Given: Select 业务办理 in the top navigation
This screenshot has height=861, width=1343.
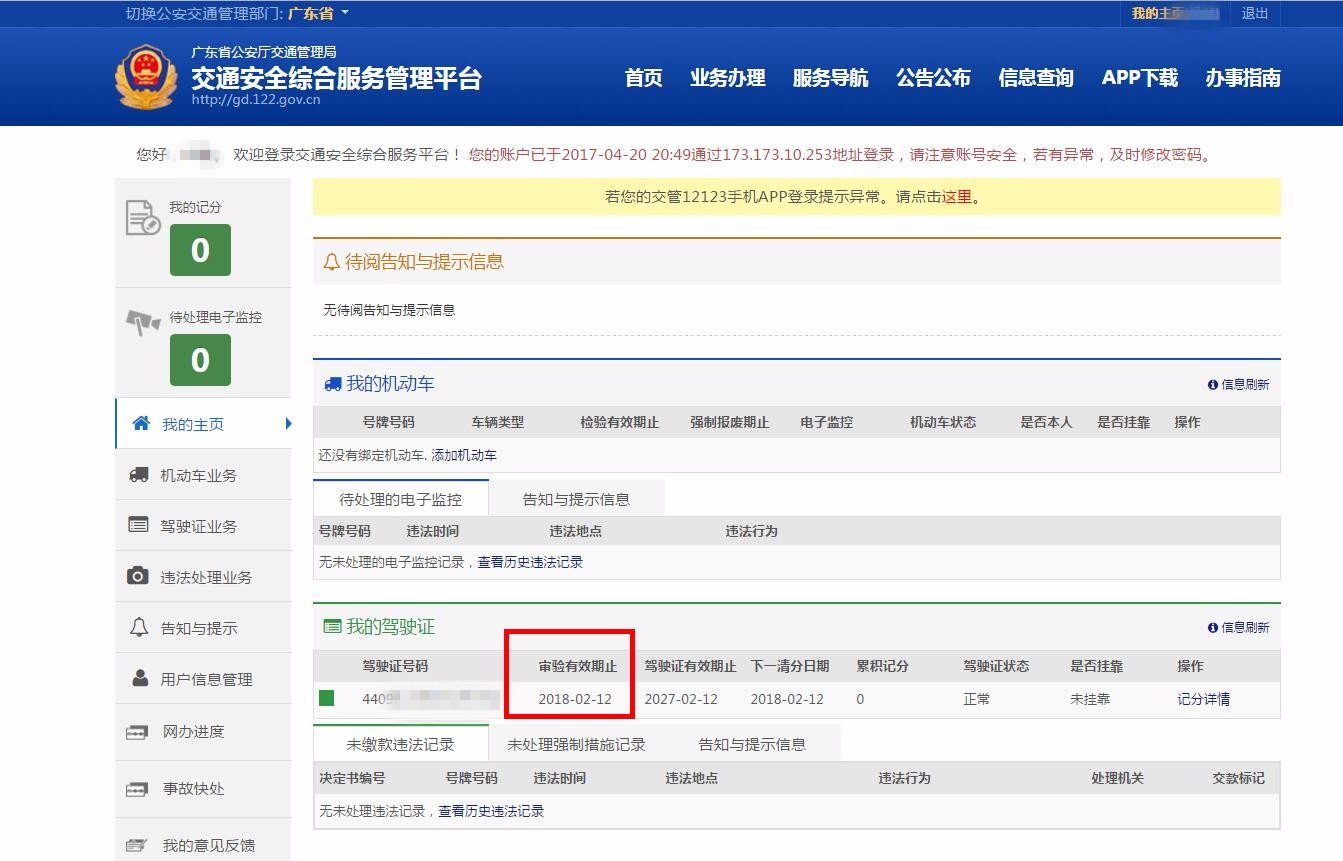Looking at the screenshot, I should 729,78.
